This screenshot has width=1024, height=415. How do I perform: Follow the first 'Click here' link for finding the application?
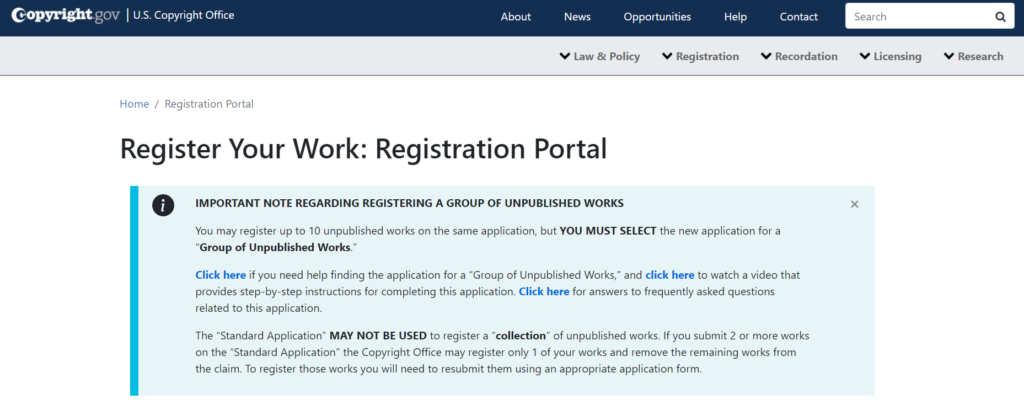221,275
